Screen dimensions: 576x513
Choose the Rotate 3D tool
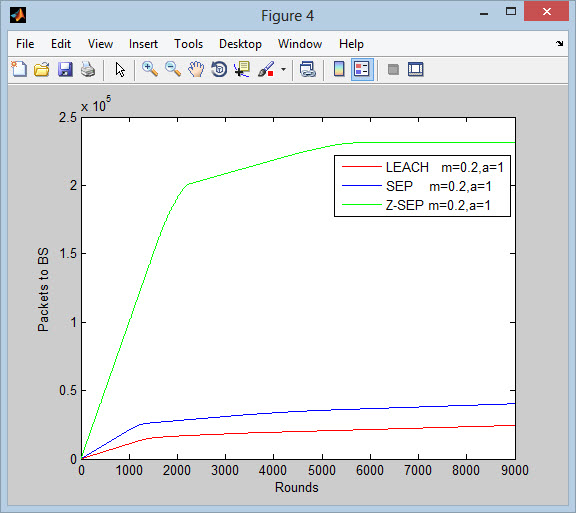click(219, 69)
